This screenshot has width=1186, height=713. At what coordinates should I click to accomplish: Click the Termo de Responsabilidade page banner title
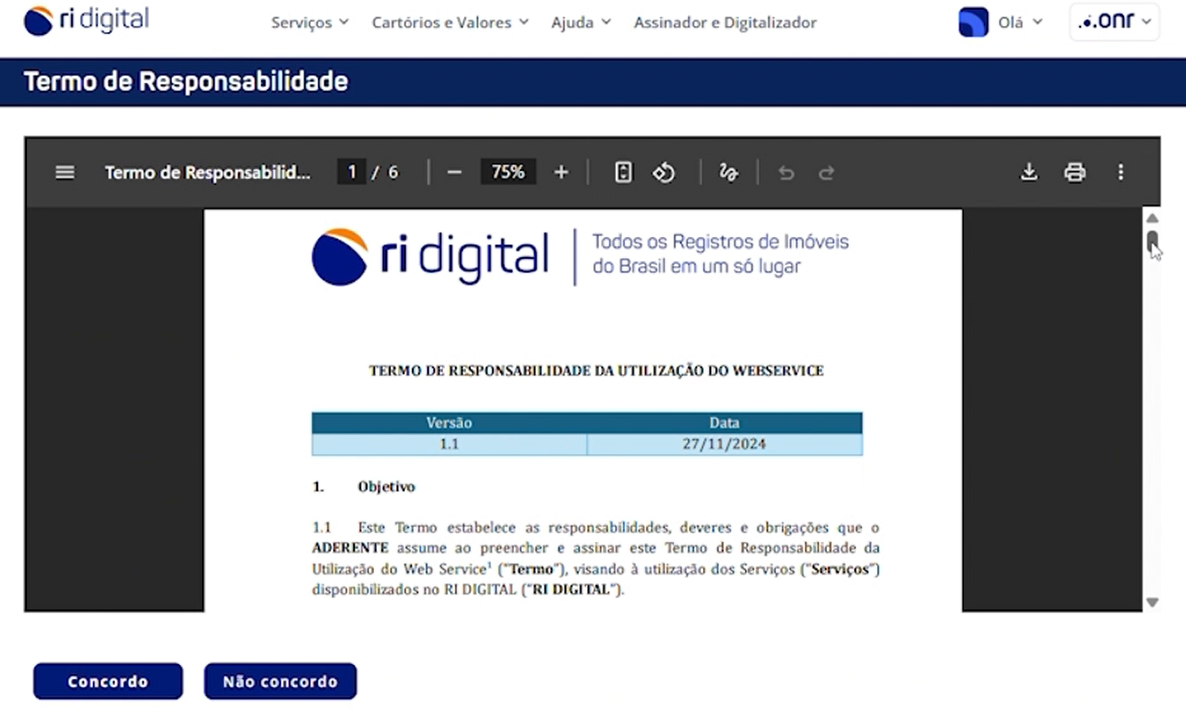coord(185,81)
